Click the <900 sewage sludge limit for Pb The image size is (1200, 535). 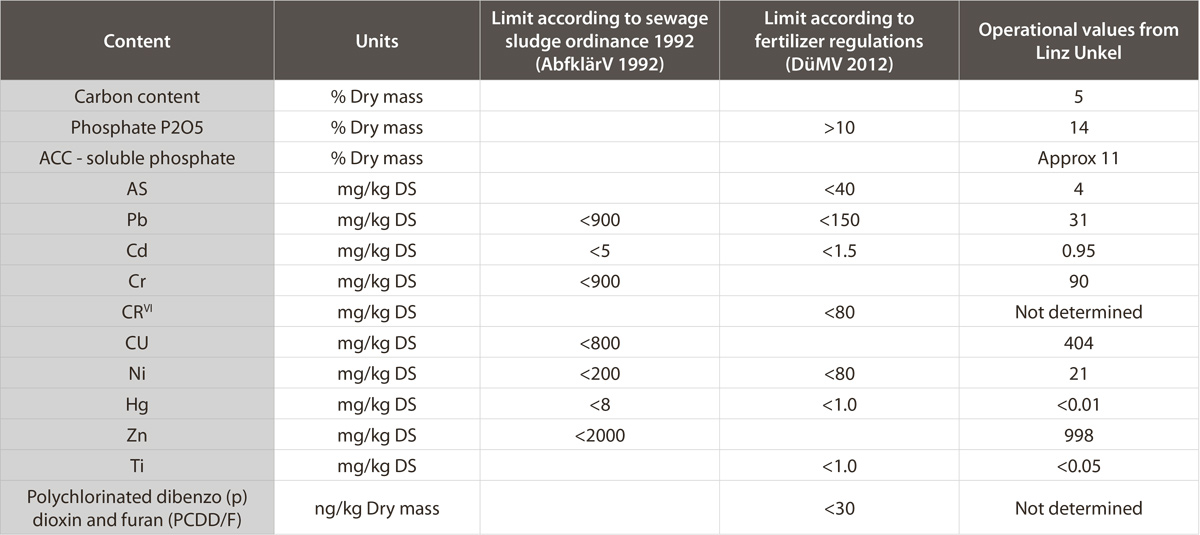tap(599, 220)
